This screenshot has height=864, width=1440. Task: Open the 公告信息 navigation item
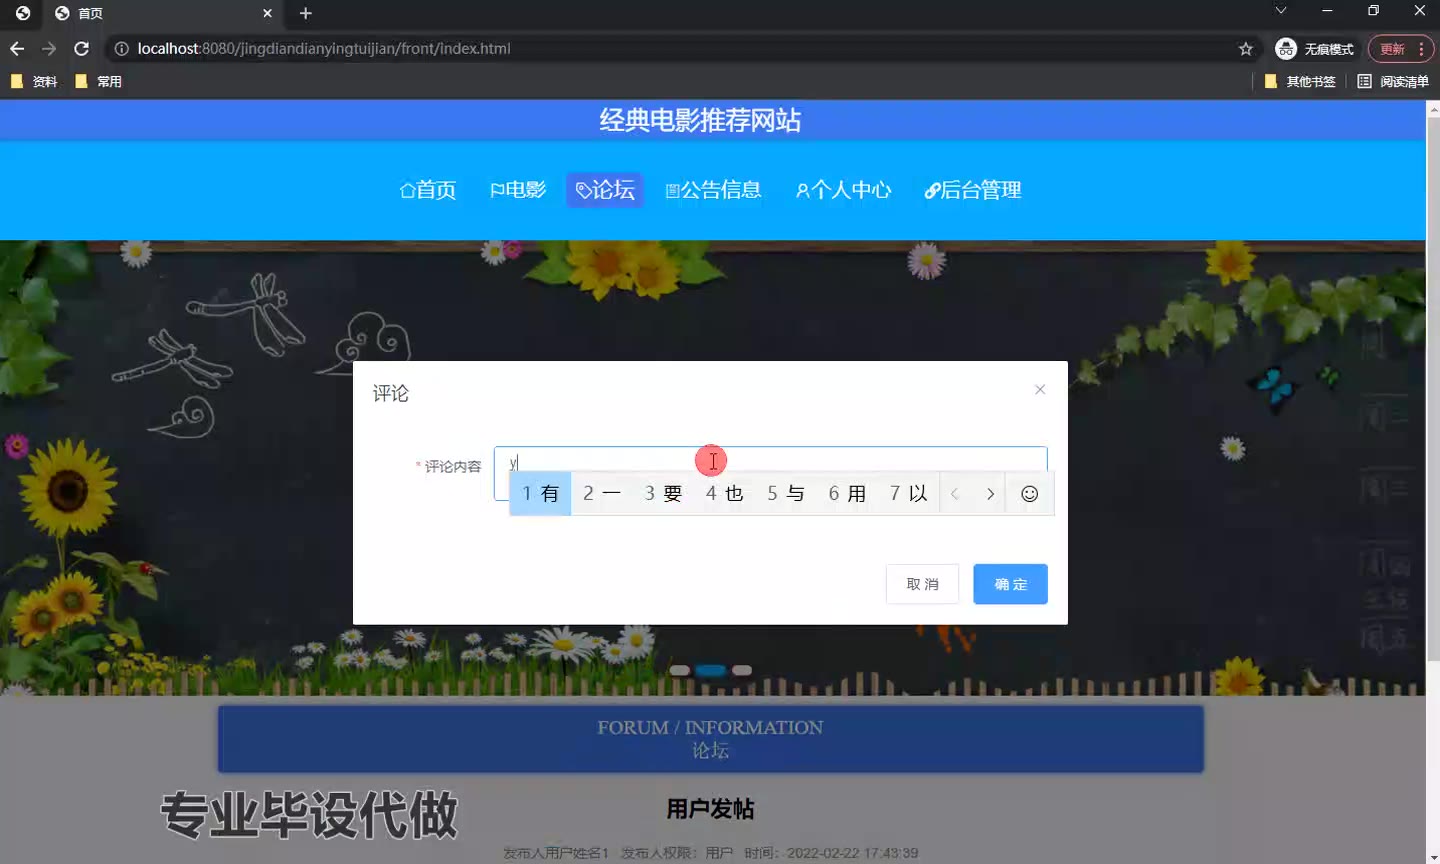[x=713, y=190]
